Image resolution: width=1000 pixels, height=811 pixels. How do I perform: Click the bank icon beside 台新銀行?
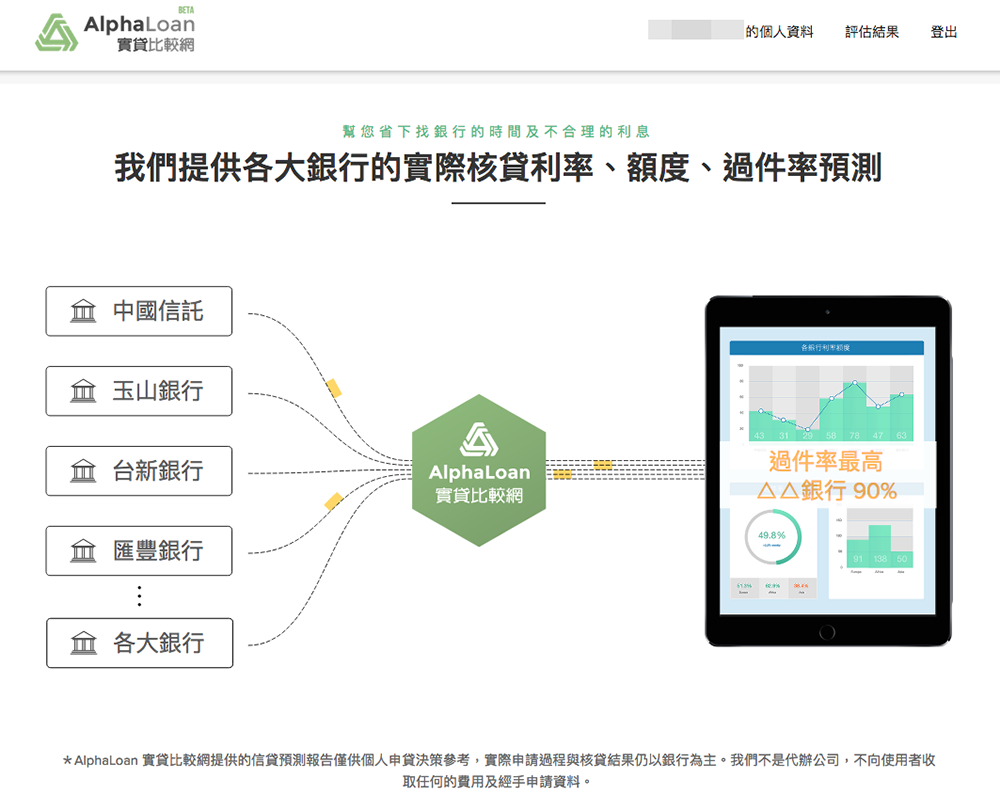(x=83, y=471)
